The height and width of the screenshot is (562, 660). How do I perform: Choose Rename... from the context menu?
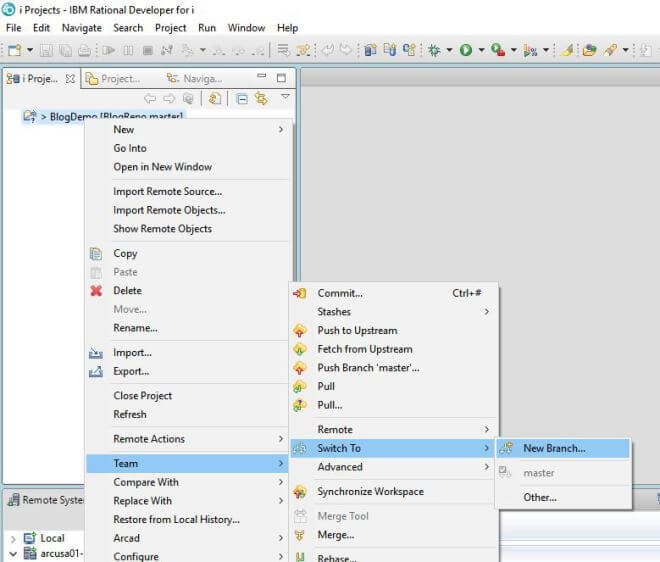[x=187, y=328]
